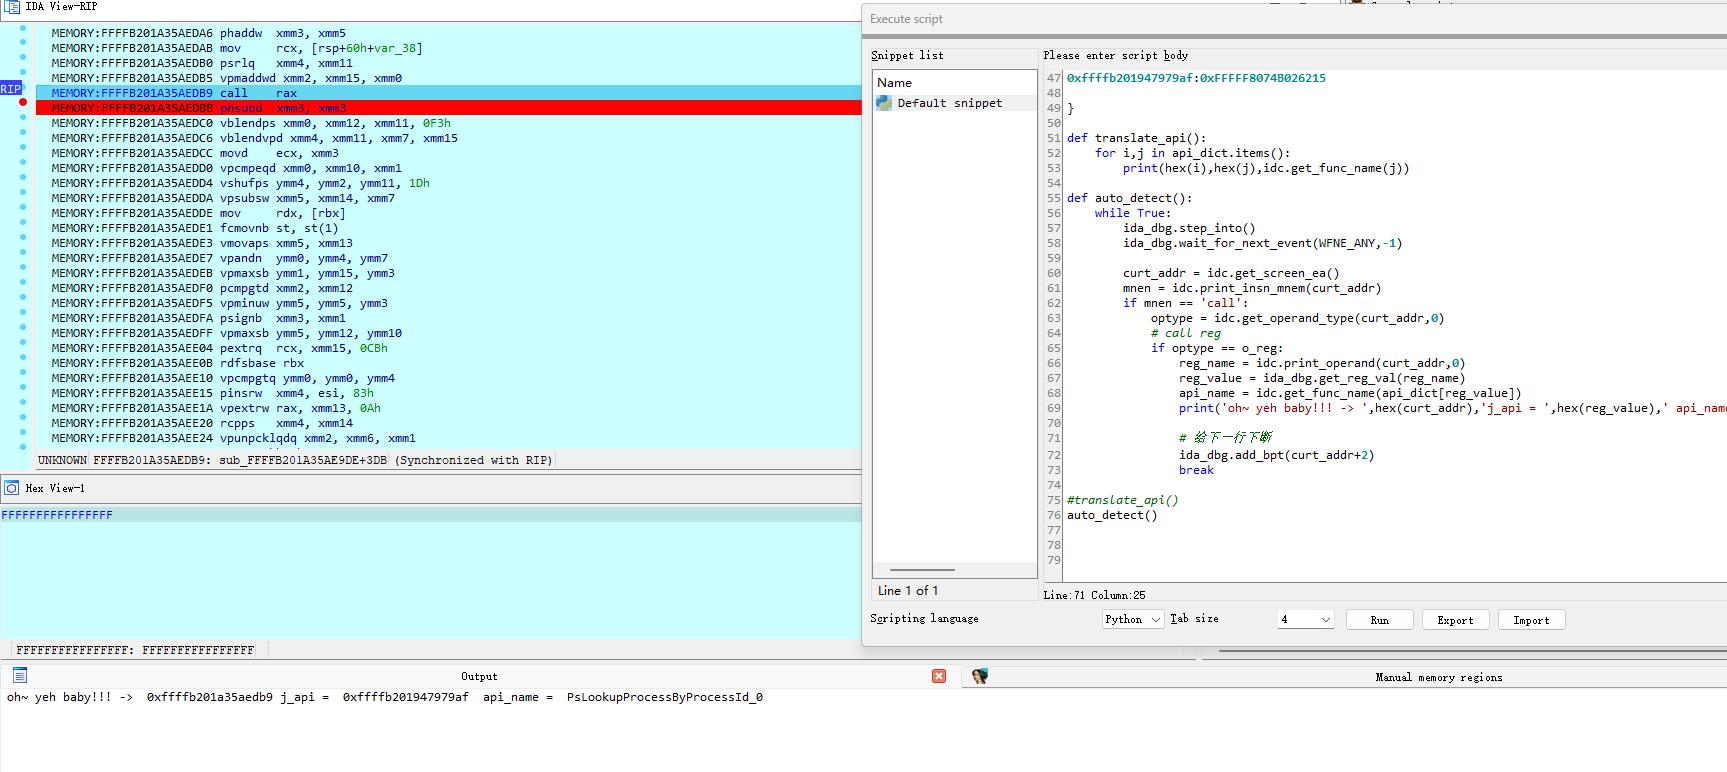Close the Output panel with red X

point(939,676)
